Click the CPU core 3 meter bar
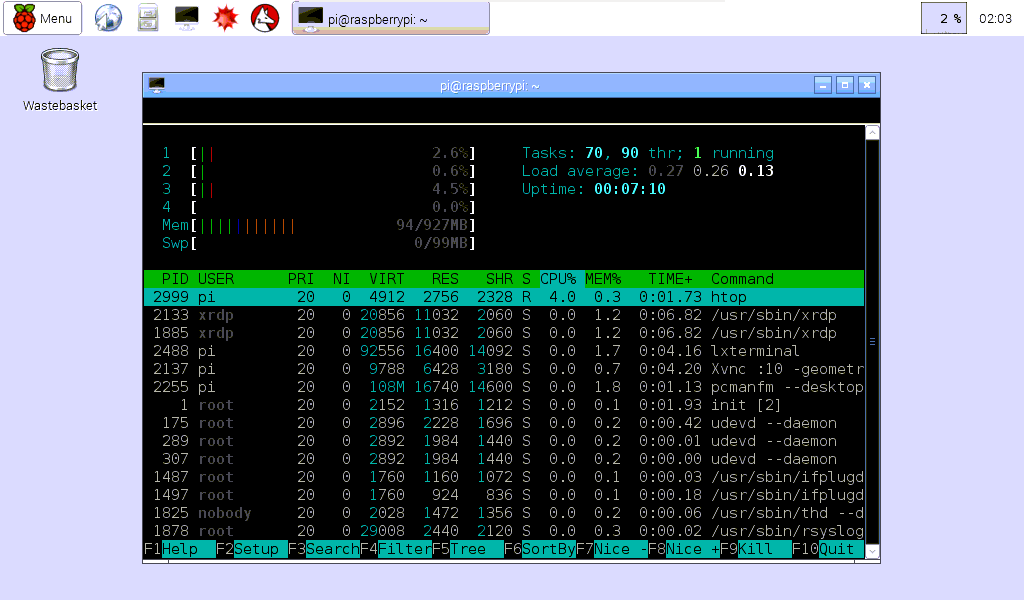Screen dimensions: 1024x600 click(319, 189)
